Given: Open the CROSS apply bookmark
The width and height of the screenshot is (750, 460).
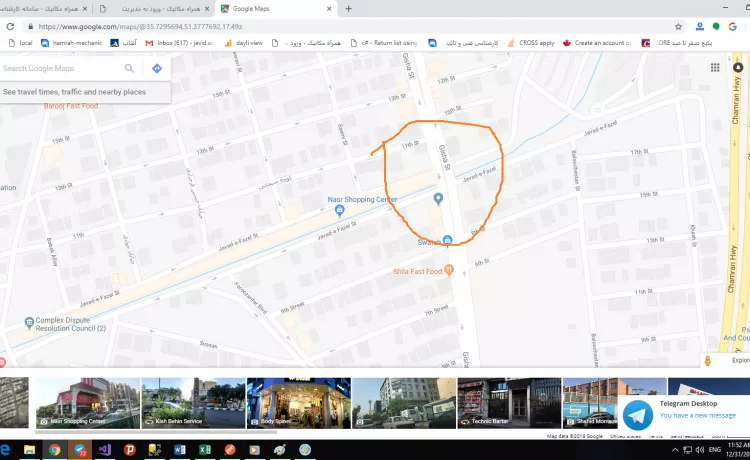Looking at the screenshot, I should (531, 43).
